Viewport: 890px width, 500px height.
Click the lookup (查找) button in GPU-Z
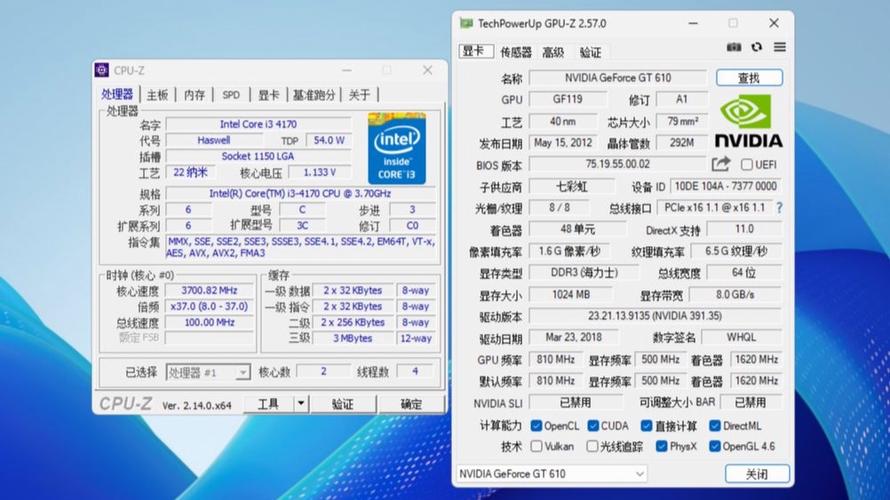tap(749, 78)
